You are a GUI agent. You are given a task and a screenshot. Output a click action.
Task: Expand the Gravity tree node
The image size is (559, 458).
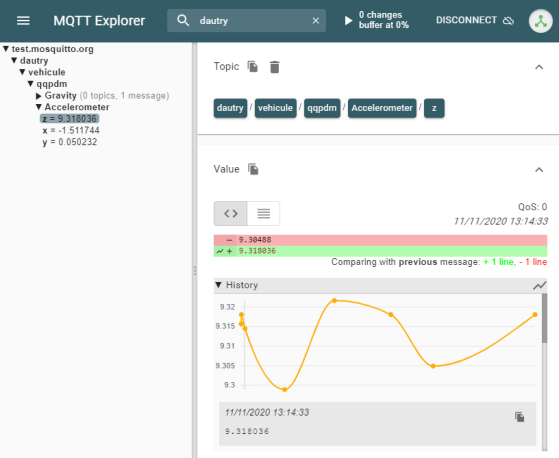coord(39,96)
